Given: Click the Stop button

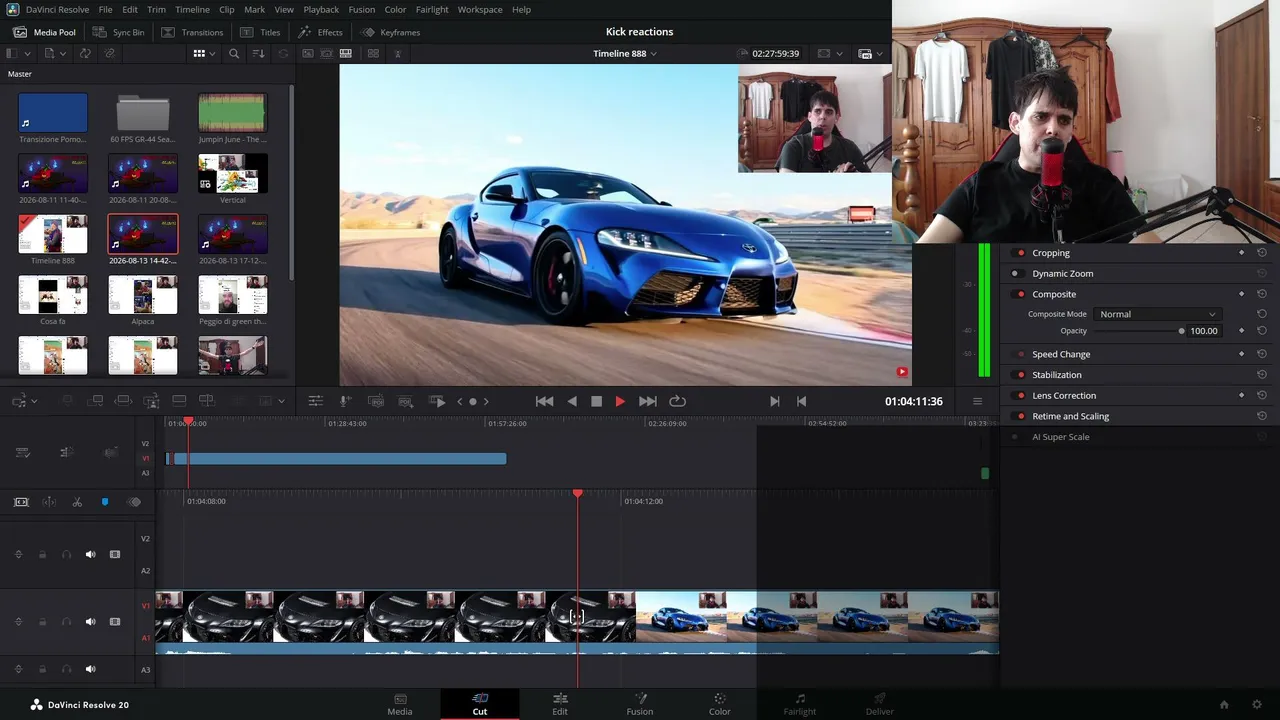Looking at the screenshot, I should [x=597, y=401].
